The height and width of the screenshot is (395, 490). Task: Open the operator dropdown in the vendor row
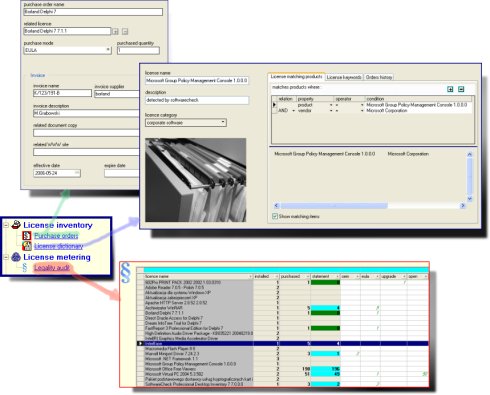pyautogui.click(x=362, y=110)
